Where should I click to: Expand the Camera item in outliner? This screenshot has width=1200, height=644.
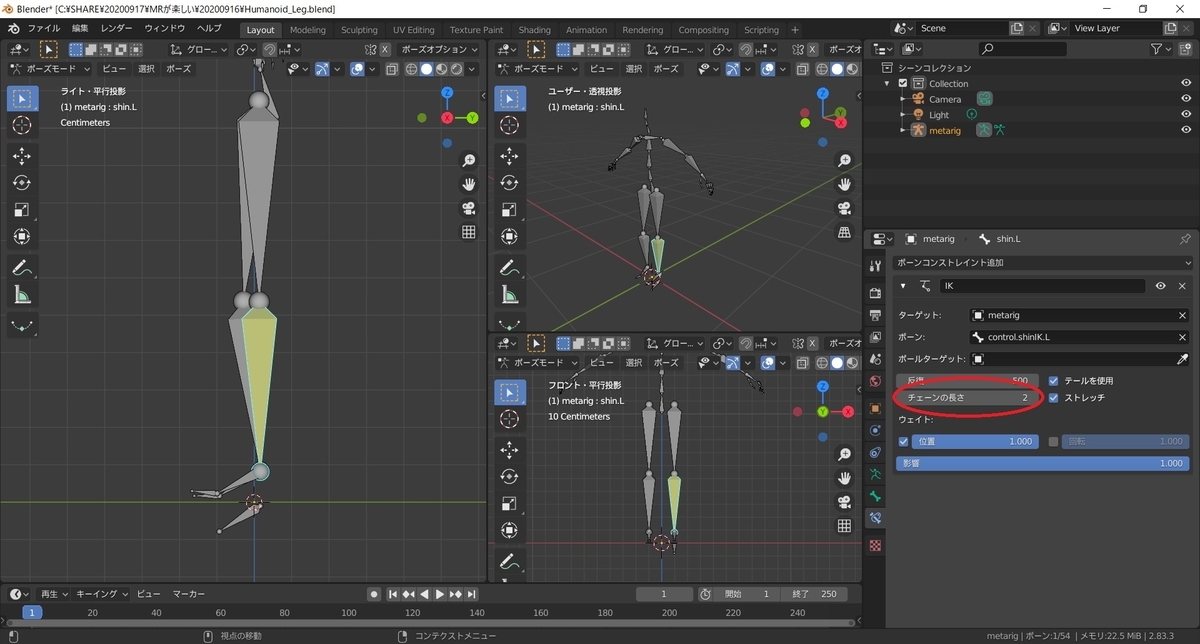coord(903,99)
